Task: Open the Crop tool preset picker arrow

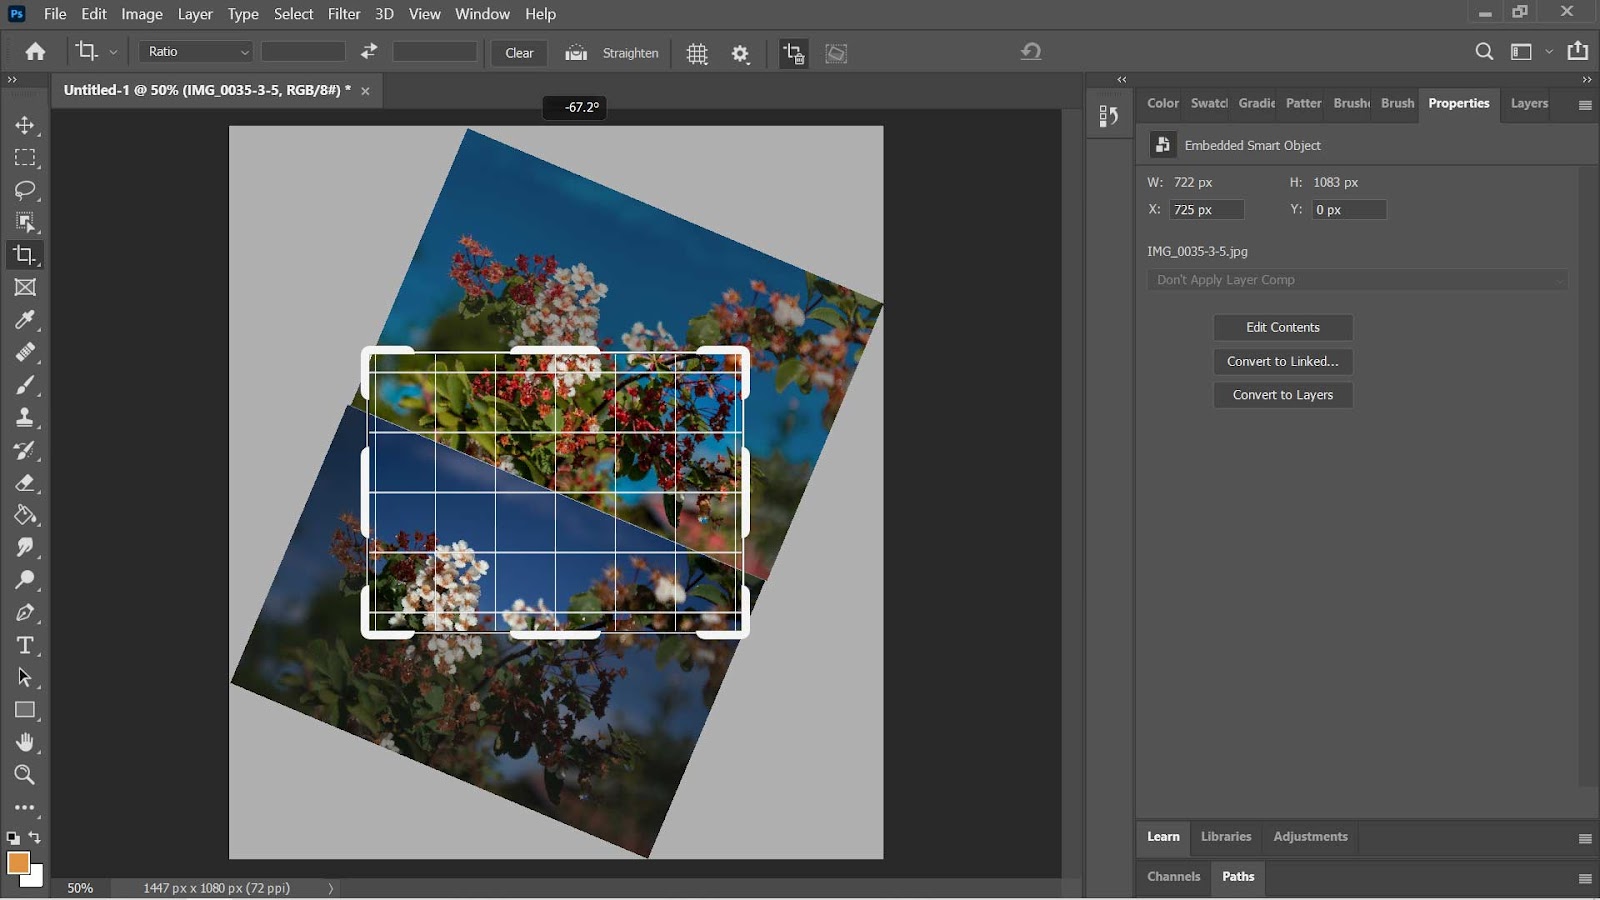Action: [113, 52]
